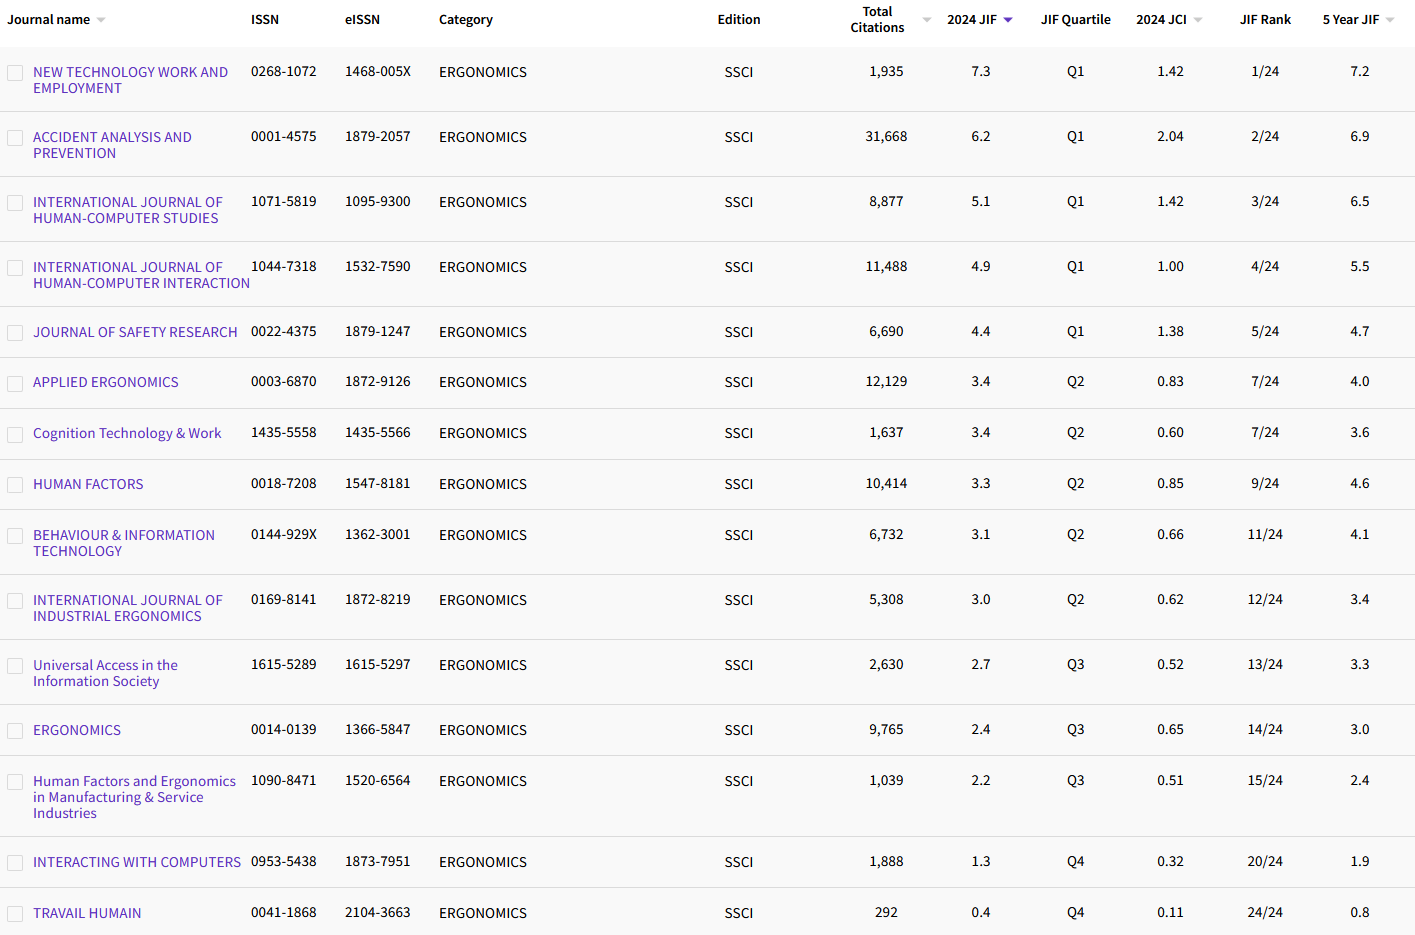Sort by 5 Year JIF arrow
The image size is (1415, 935).
(1390, 20)
